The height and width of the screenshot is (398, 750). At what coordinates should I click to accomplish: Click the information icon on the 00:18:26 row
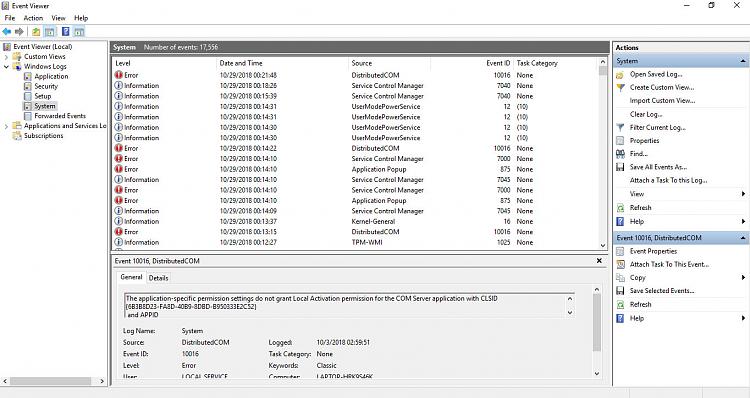point(119,86)
